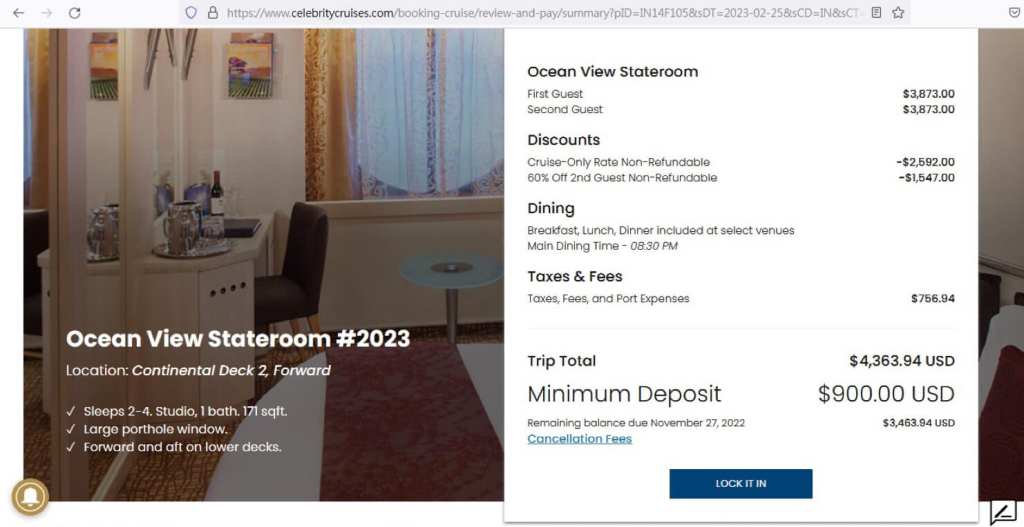The image size is (1024, 527).
Task: Select the Trip Total amount
Action: coord(902,361)
